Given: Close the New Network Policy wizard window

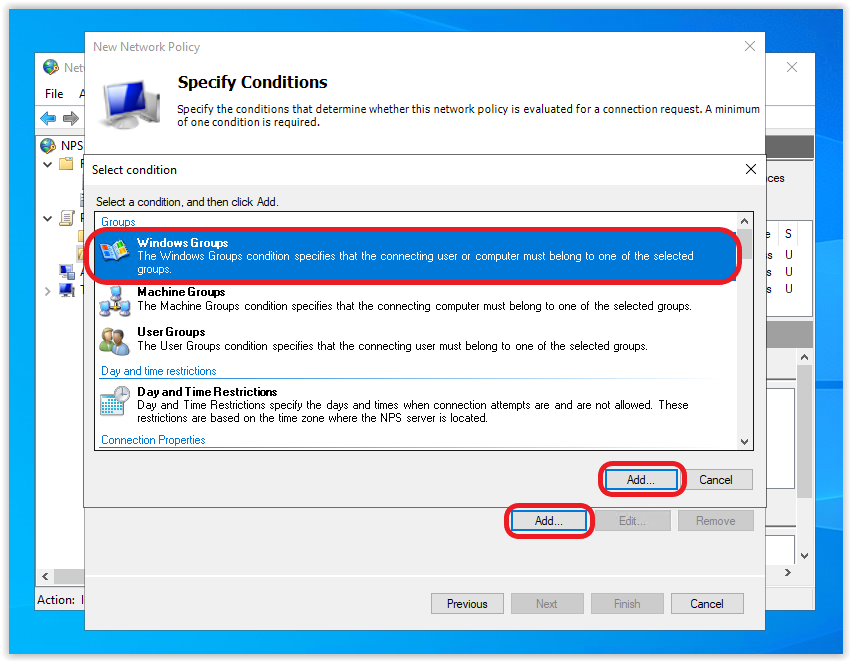Looking at the screenshot, I should pyautogui.click(x=750, y=46).
